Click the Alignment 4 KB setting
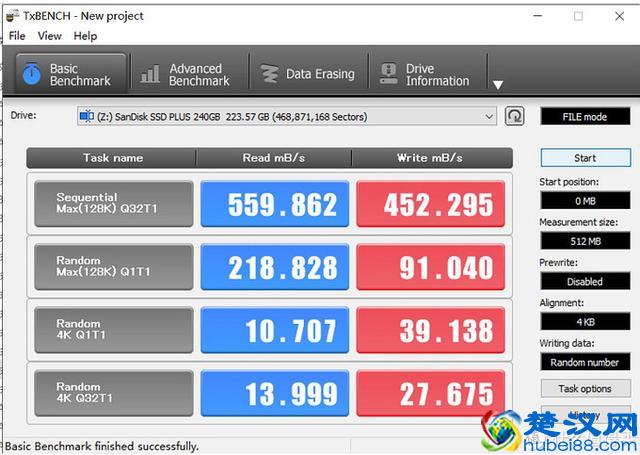Screen dimensions: 640x455 (x=585, y=322)
